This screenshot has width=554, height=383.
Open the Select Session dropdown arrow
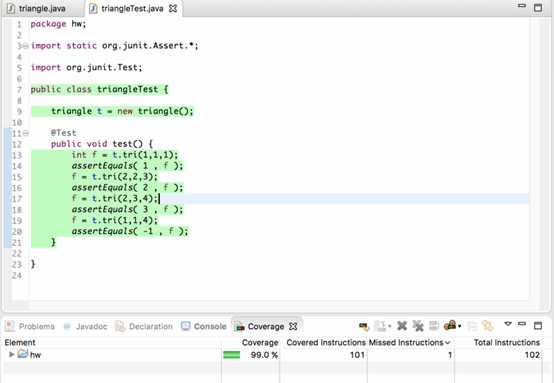[x=460, y=326]
